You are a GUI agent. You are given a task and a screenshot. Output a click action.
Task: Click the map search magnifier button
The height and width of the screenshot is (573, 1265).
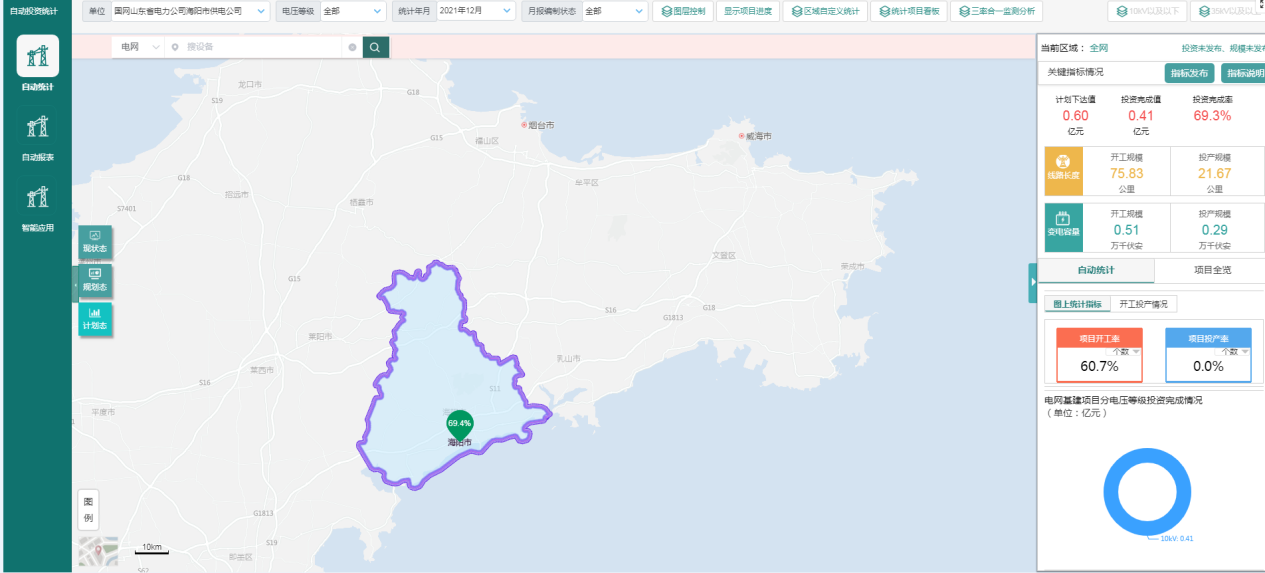375,47
